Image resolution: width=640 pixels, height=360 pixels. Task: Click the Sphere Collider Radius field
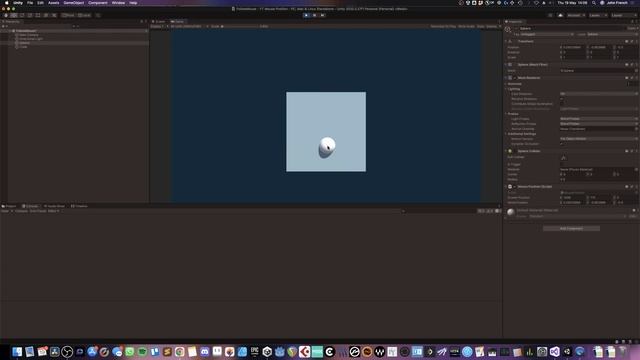click(x=599, y=179)
